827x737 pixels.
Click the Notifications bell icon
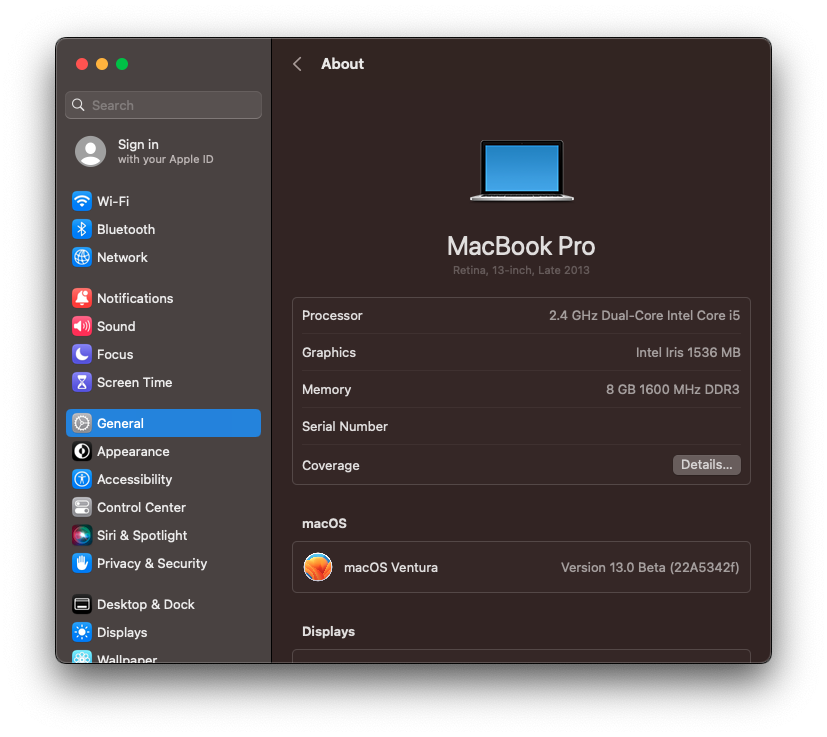(x=82, y=298)
